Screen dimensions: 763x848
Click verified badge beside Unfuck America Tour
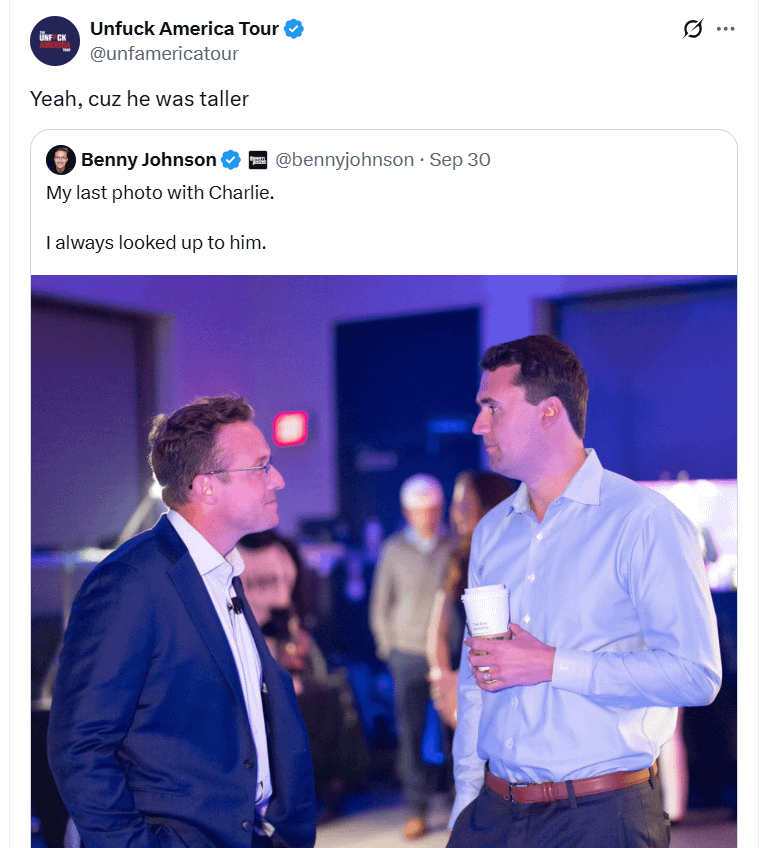click(x=294, y=29)
